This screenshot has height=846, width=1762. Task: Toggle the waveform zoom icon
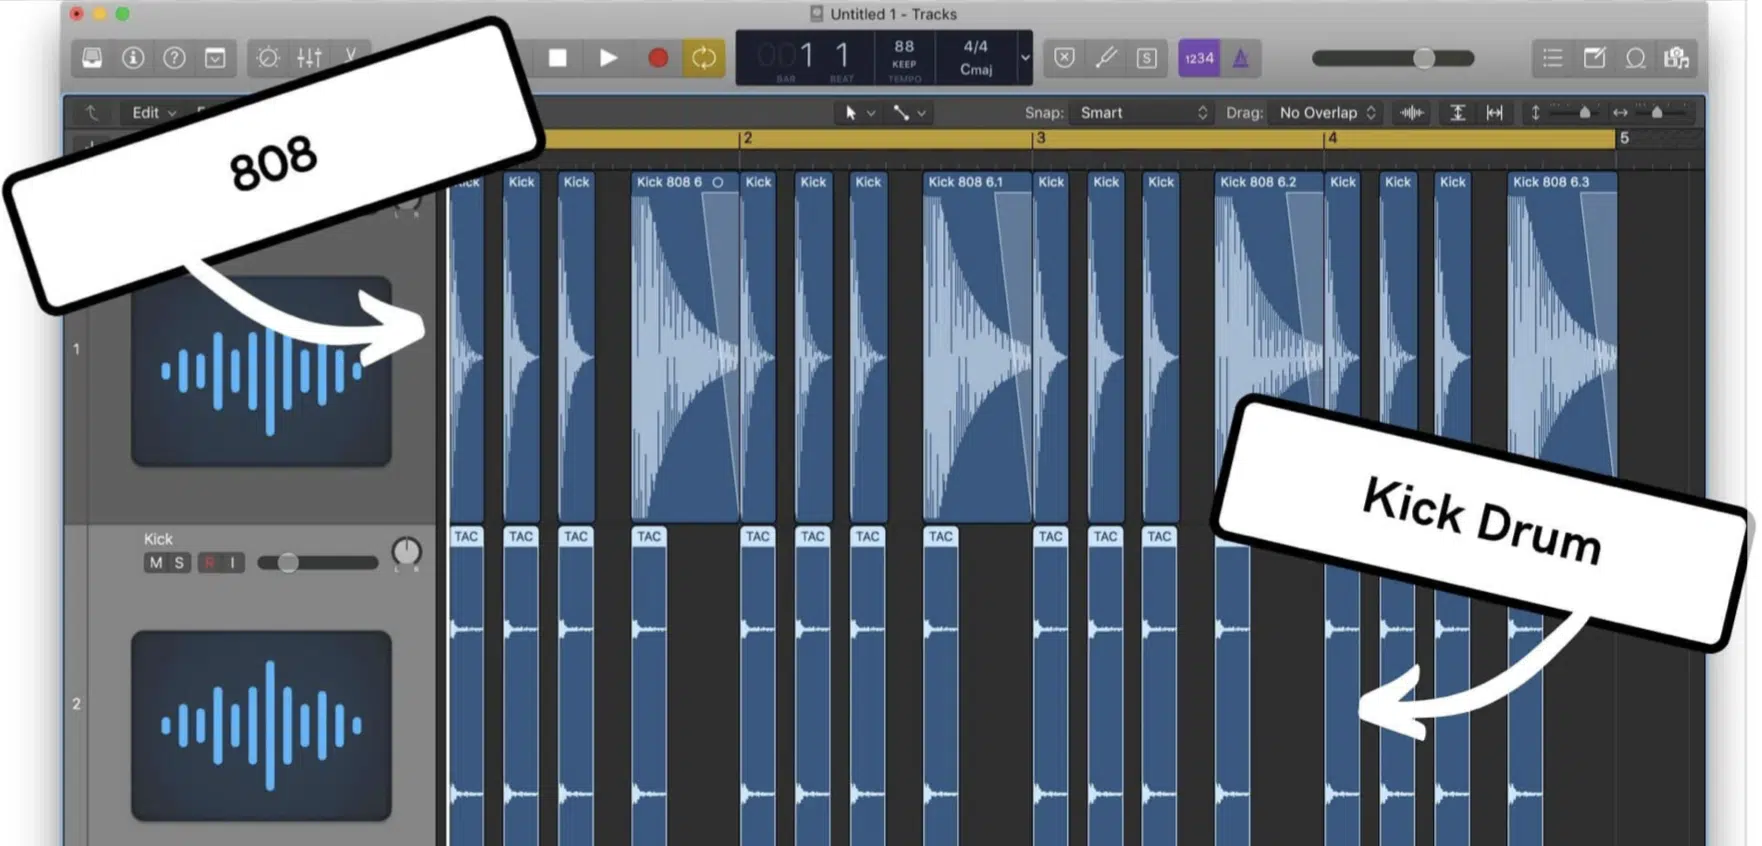coord(1412,113)
